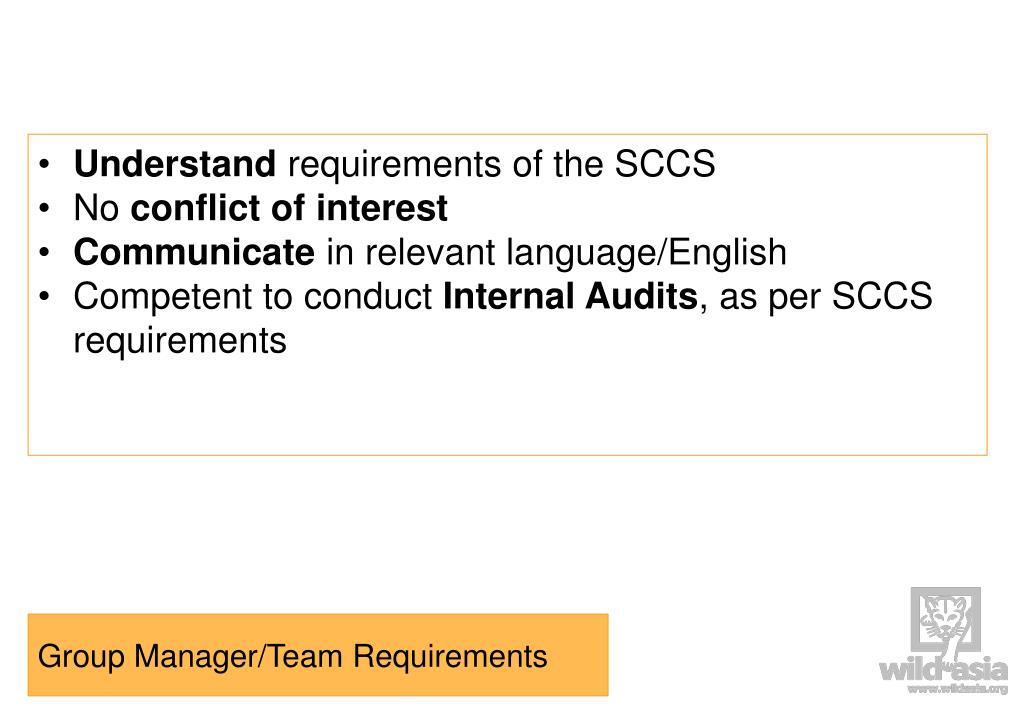Click the bullet dot beside No conflict

pos(44,208)
